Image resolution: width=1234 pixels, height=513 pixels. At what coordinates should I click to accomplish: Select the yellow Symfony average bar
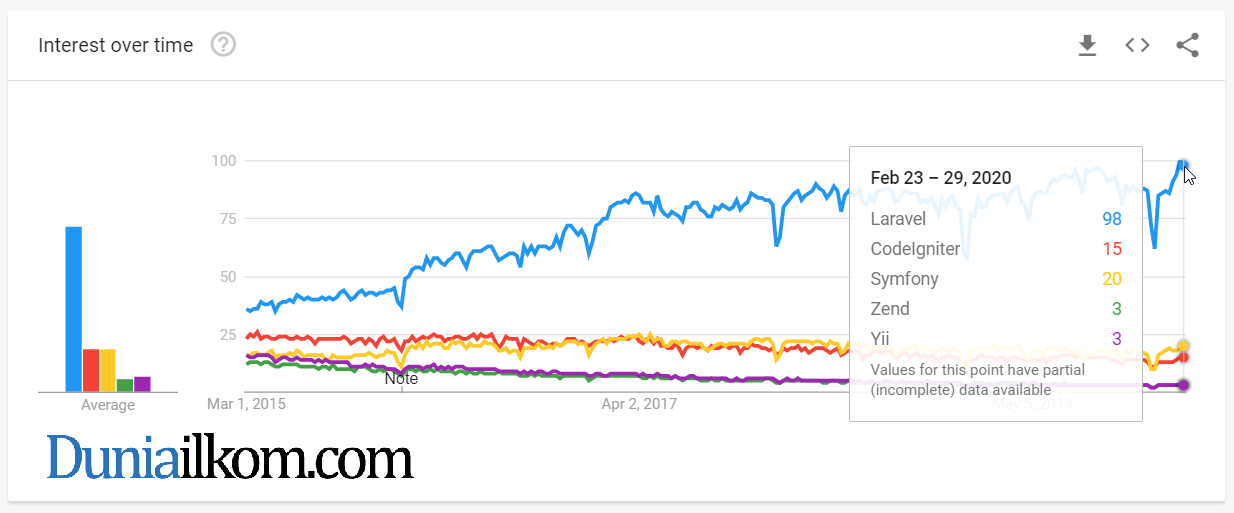click(x=108, y=370)
